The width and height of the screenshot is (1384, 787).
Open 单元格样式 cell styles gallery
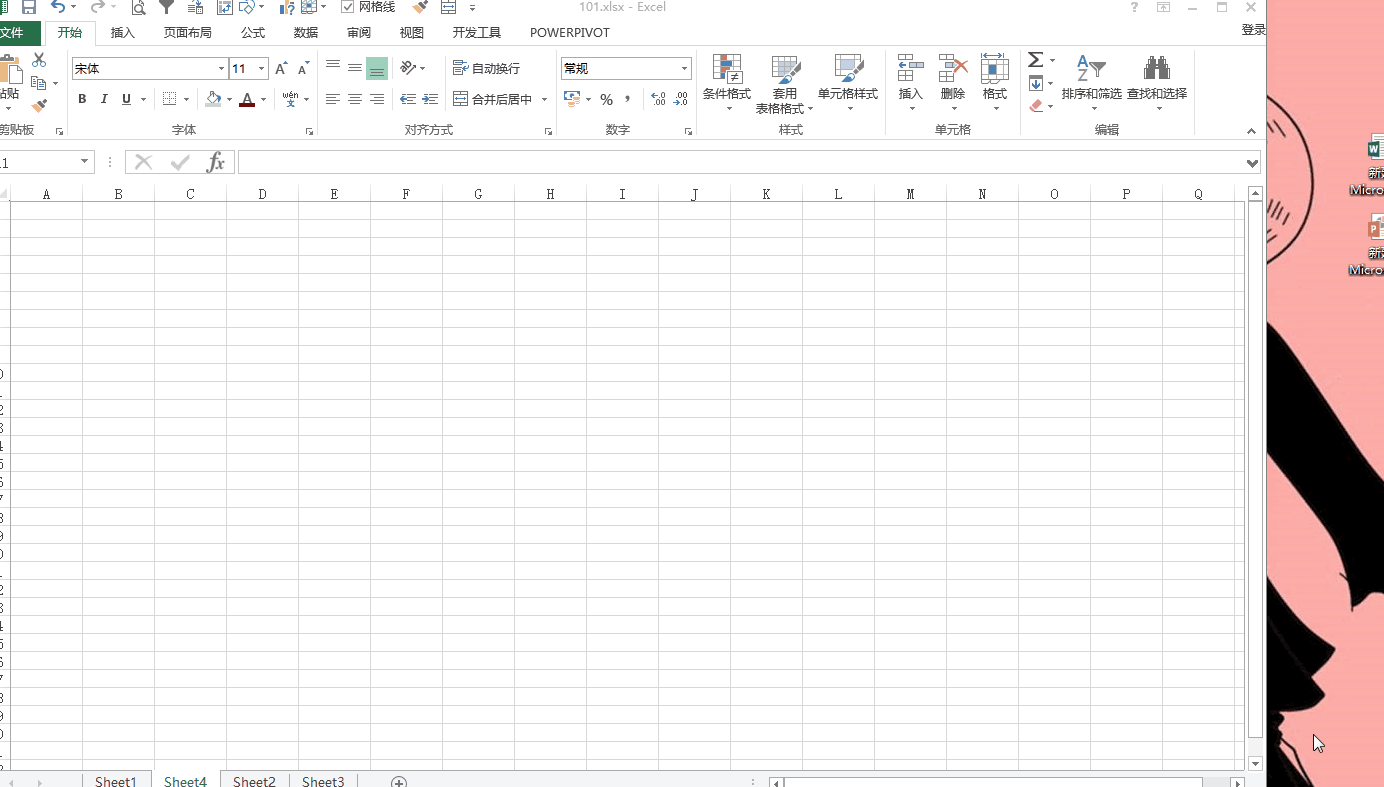pos(848,83)
